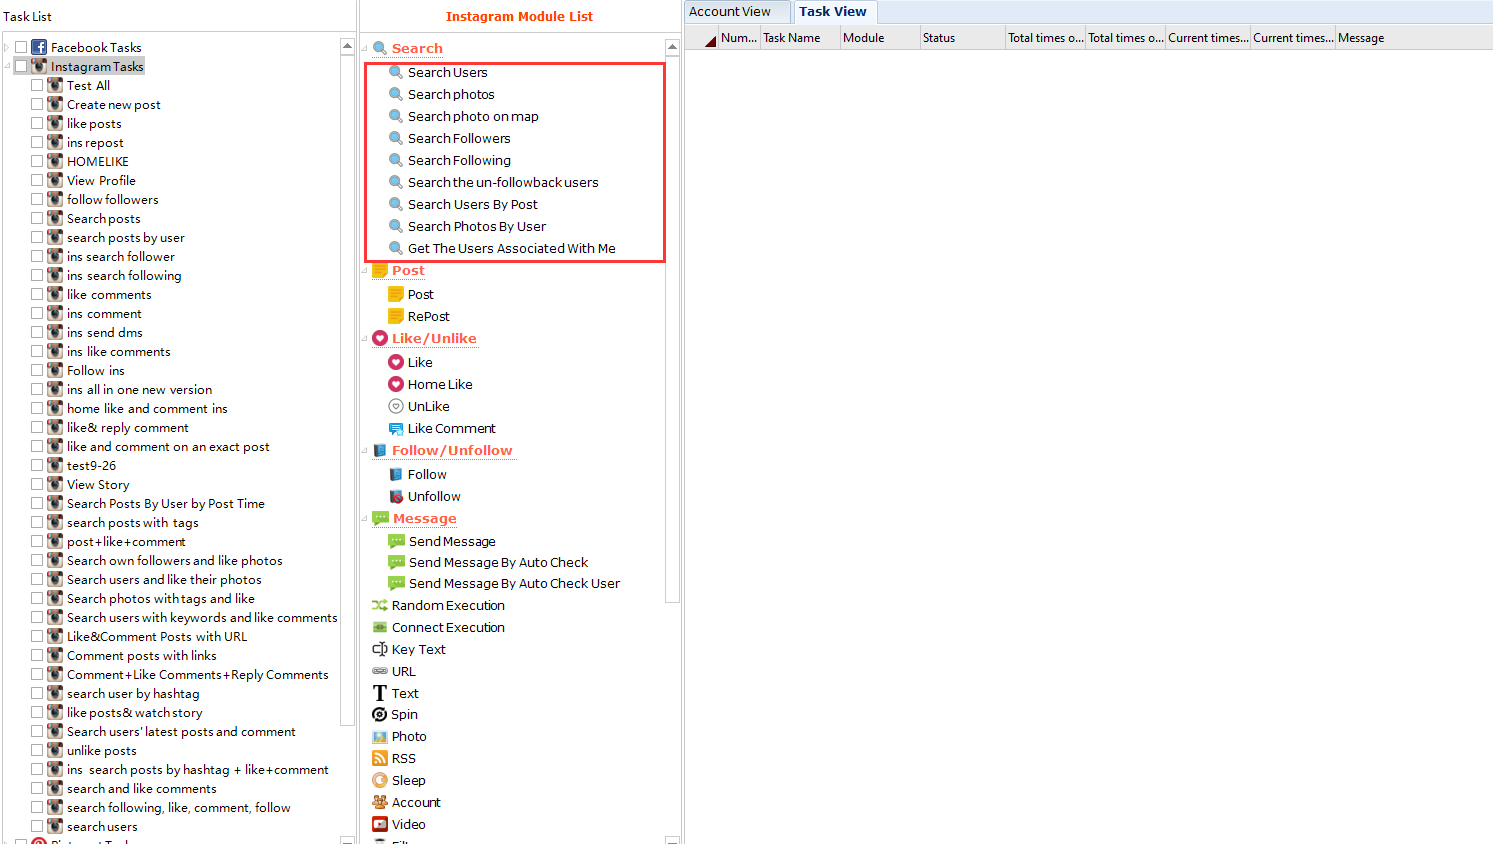The height and width of the screenshot is (844, 1493).
Task: Select the like posts& watch story task
Action: [134, 712]
